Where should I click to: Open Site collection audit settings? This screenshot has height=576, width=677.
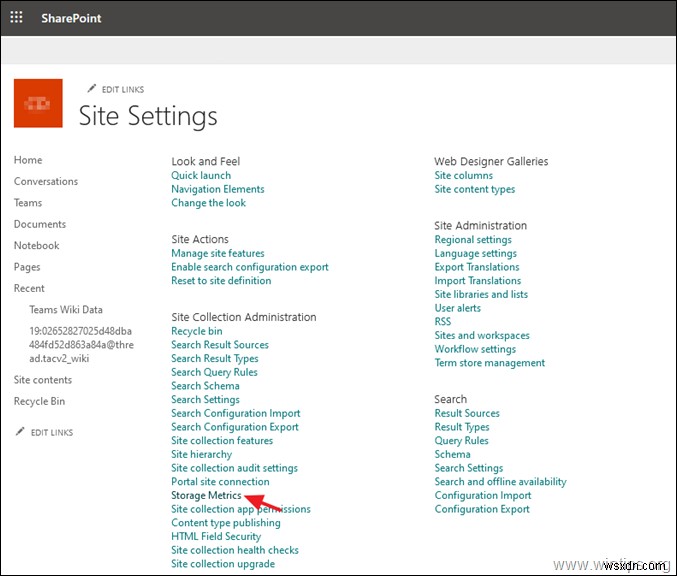pyautogui.click(x=234, y=468)
